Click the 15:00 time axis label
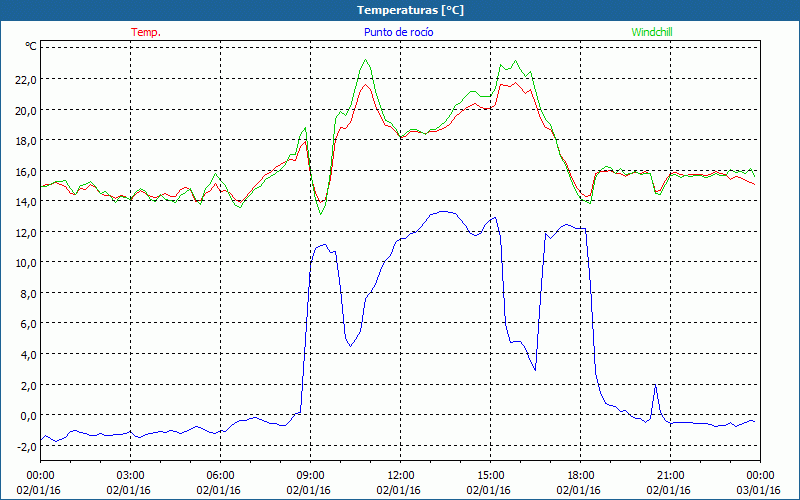The width and height of the screenshot is (800, 500). (x=491, y=476)
